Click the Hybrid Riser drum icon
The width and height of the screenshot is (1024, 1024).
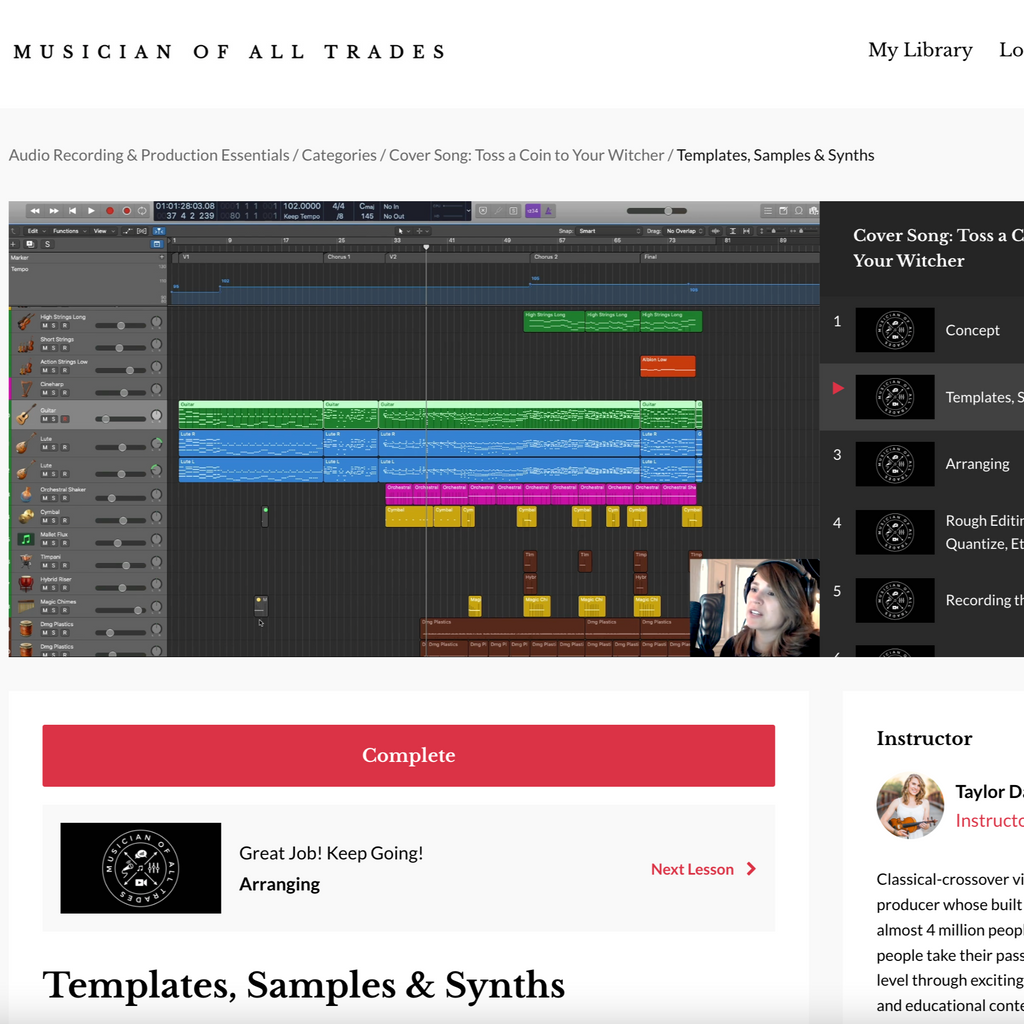pos(26,583)
